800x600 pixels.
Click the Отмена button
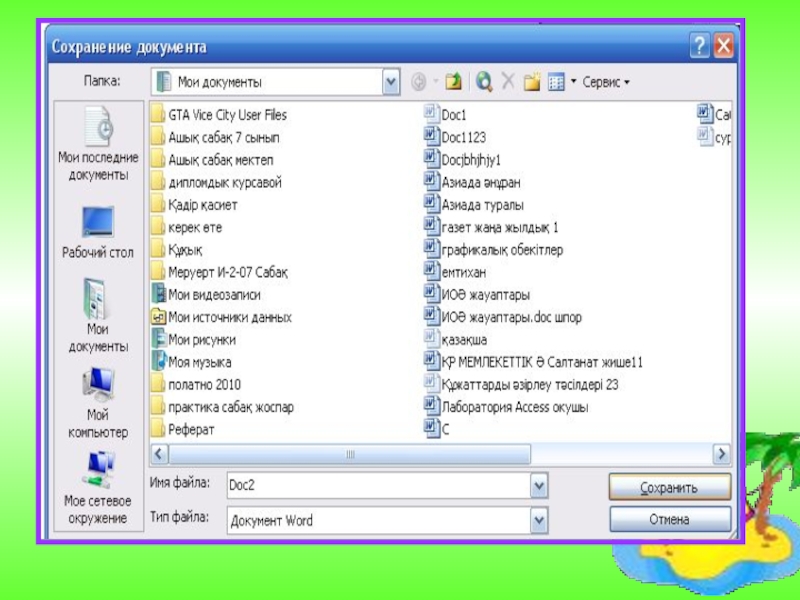[669, 519]
